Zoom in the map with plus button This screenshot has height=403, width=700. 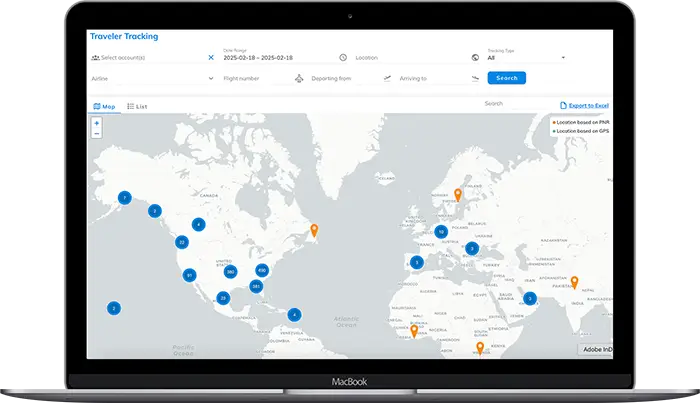click(96, 123)
